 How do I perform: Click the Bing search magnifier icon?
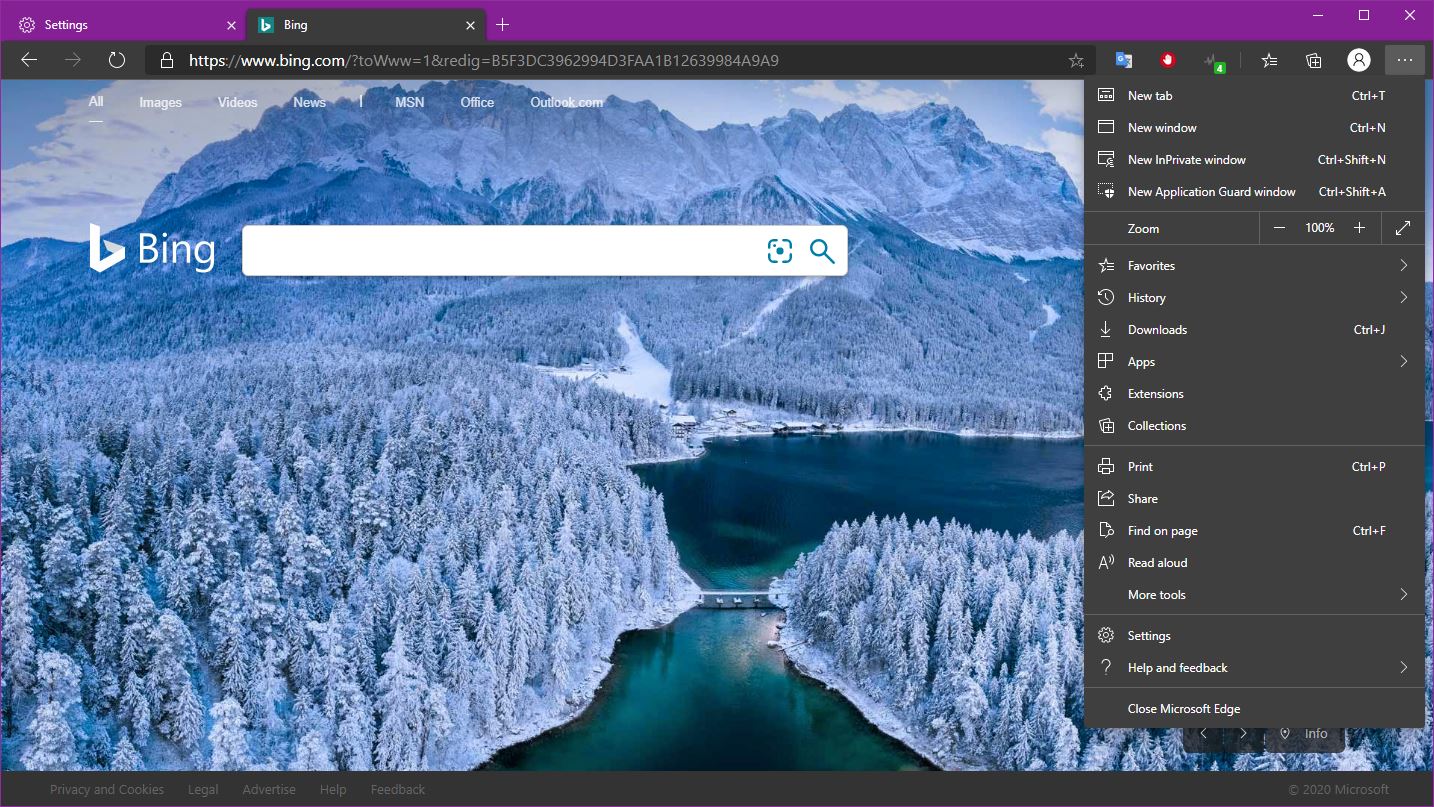coord(822,251)
